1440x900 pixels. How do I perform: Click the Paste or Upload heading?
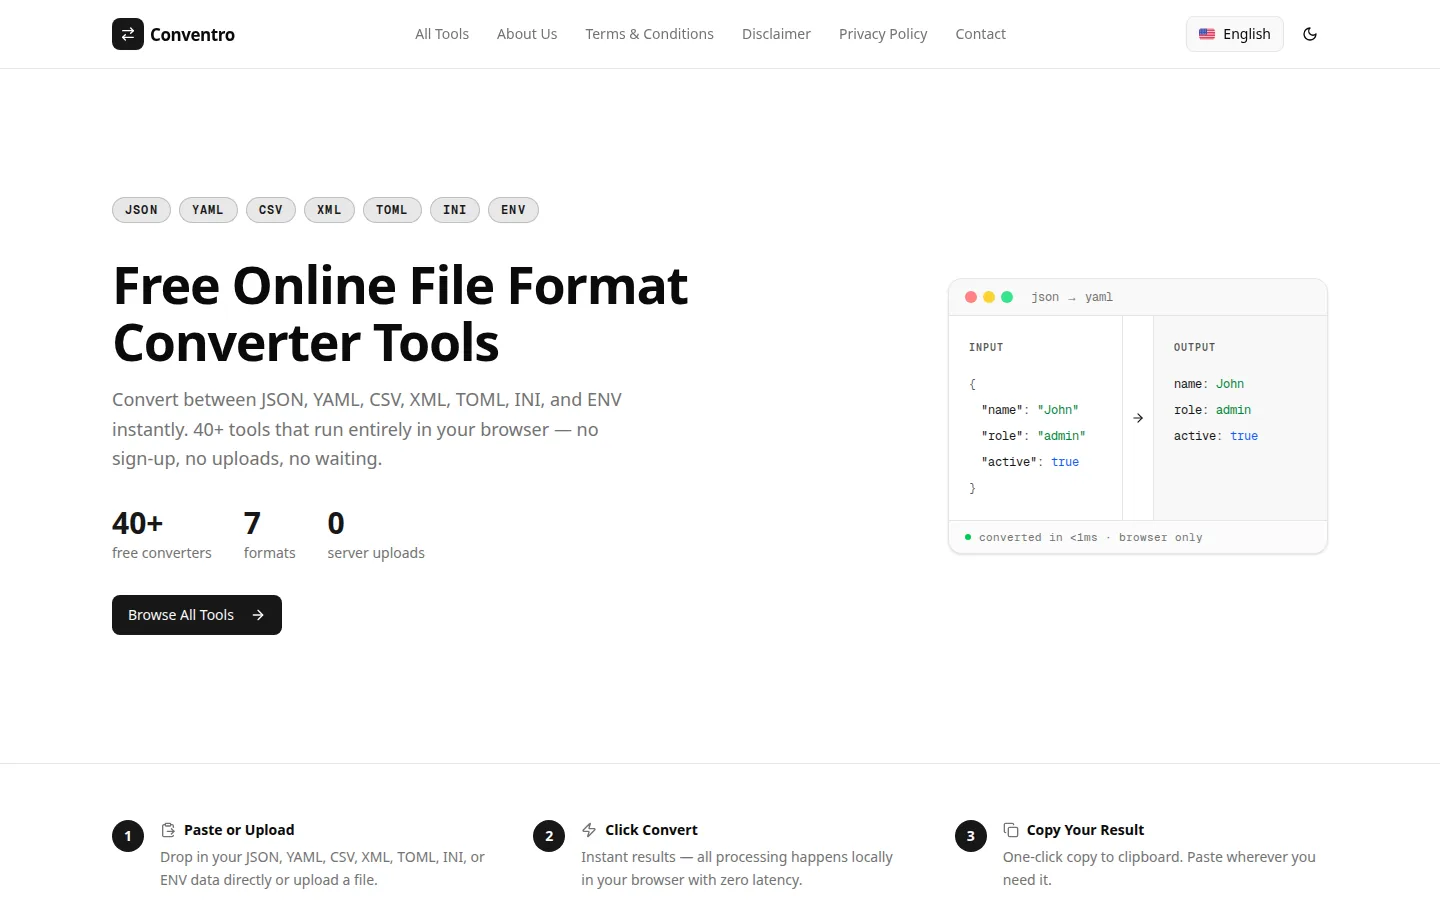coord(239,830)
